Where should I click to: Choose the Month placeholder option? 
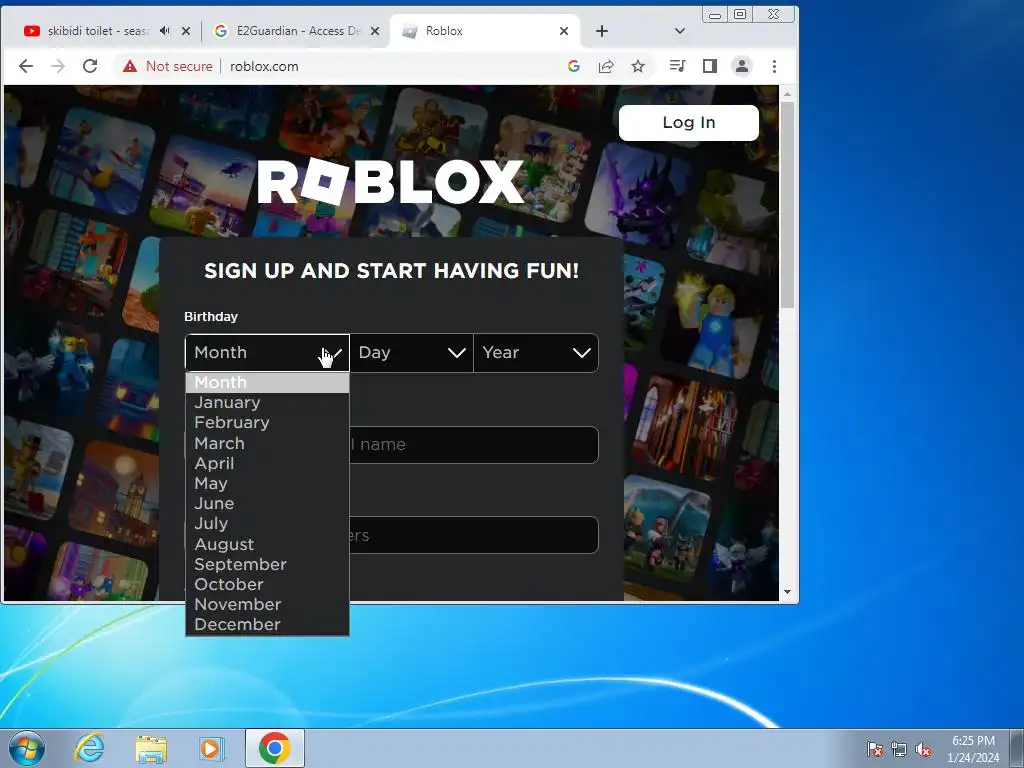point(267,383)
